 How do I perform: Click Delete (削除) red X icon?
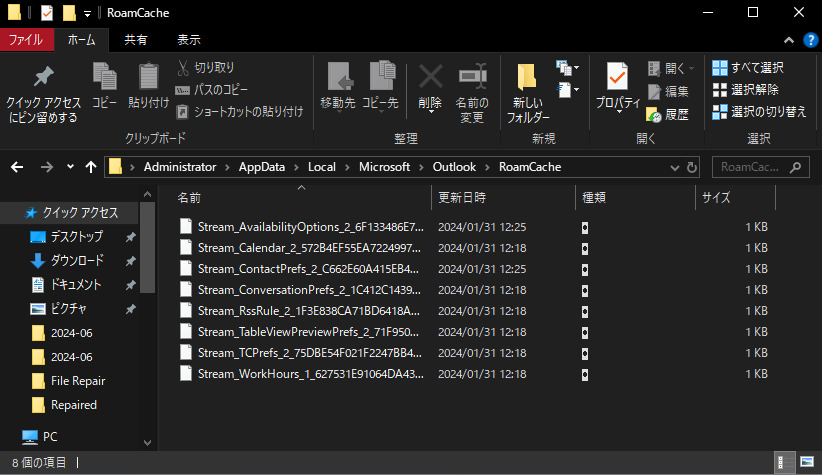coord(430,87)
